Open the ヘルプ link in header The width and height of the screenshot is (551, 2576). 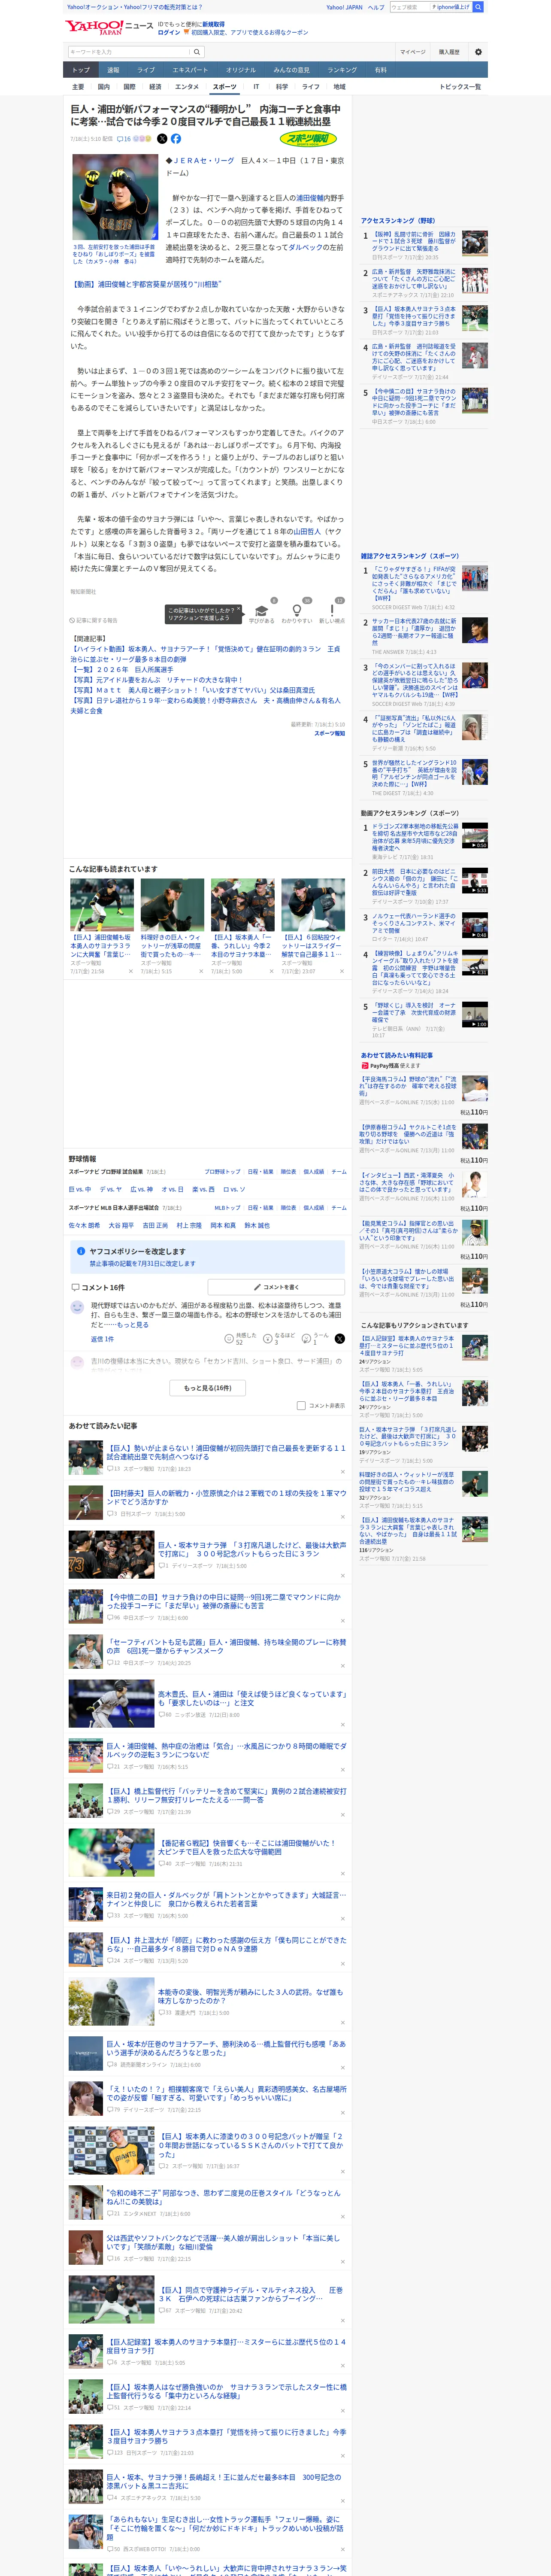point(376,7)
